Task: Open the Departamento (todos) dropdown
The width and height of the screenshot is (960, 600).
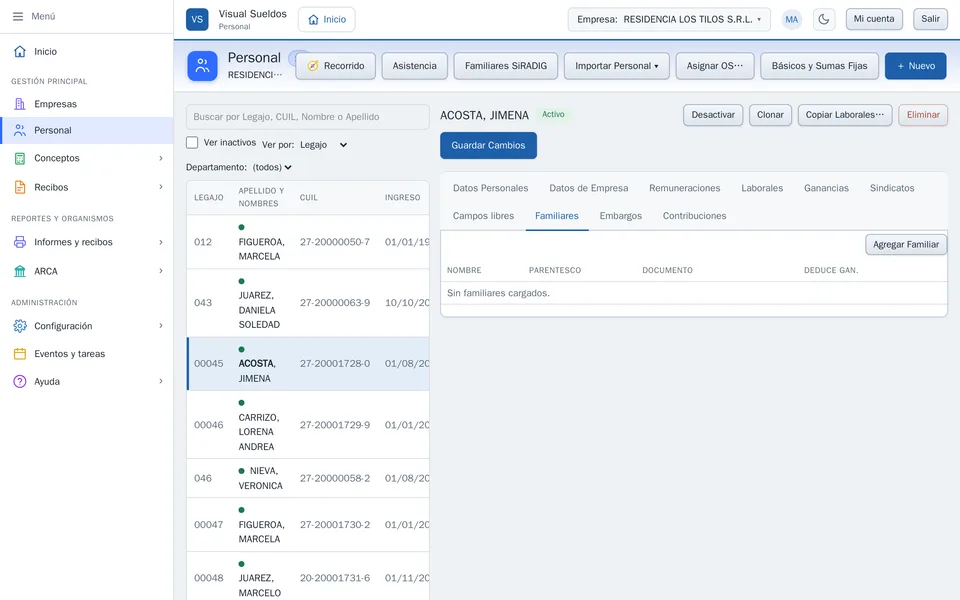Action: pyautogui.click(x=272, y=167)
